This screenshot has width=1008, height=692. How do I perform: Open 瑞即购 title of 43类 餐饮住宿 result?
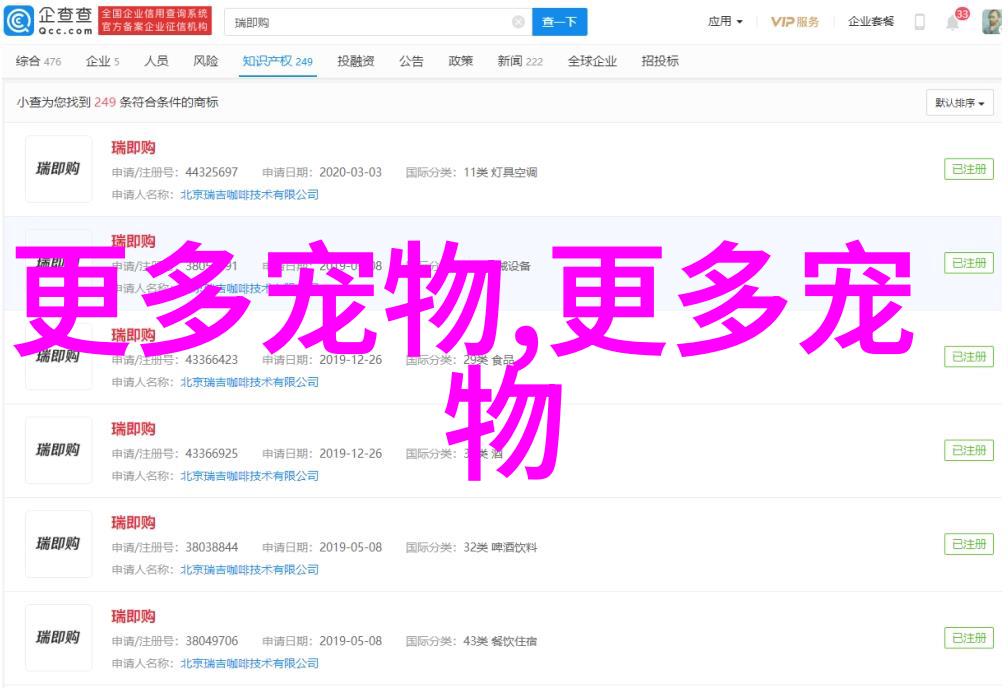[x=133, y=617]
